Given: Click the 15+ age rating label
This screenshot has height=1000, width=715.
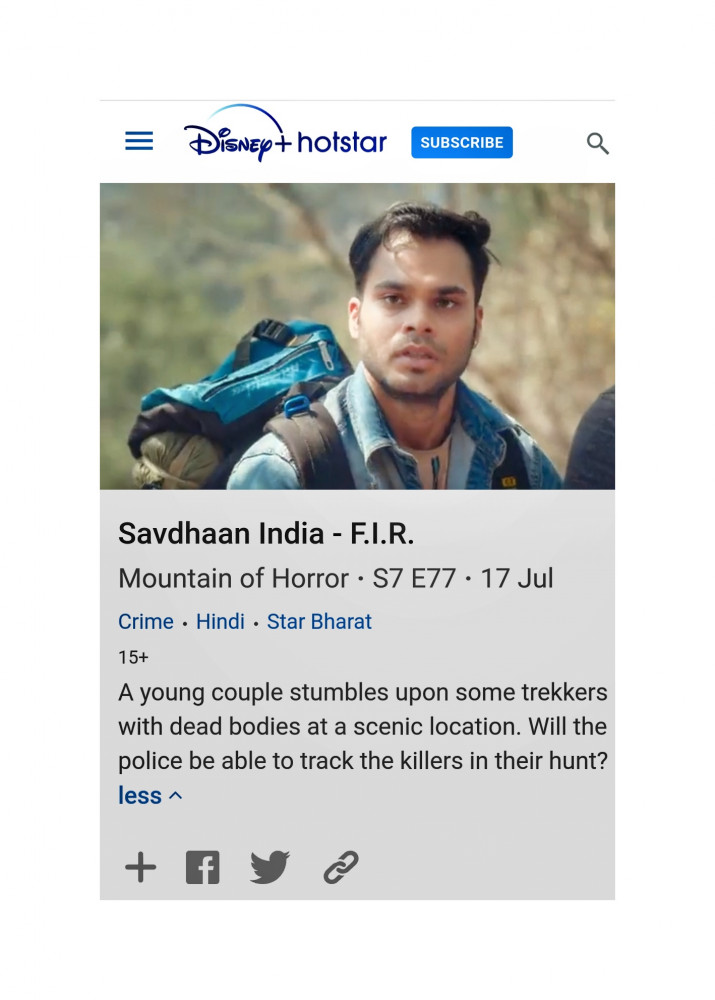Looking at the screenshot, I should point(133,658).
